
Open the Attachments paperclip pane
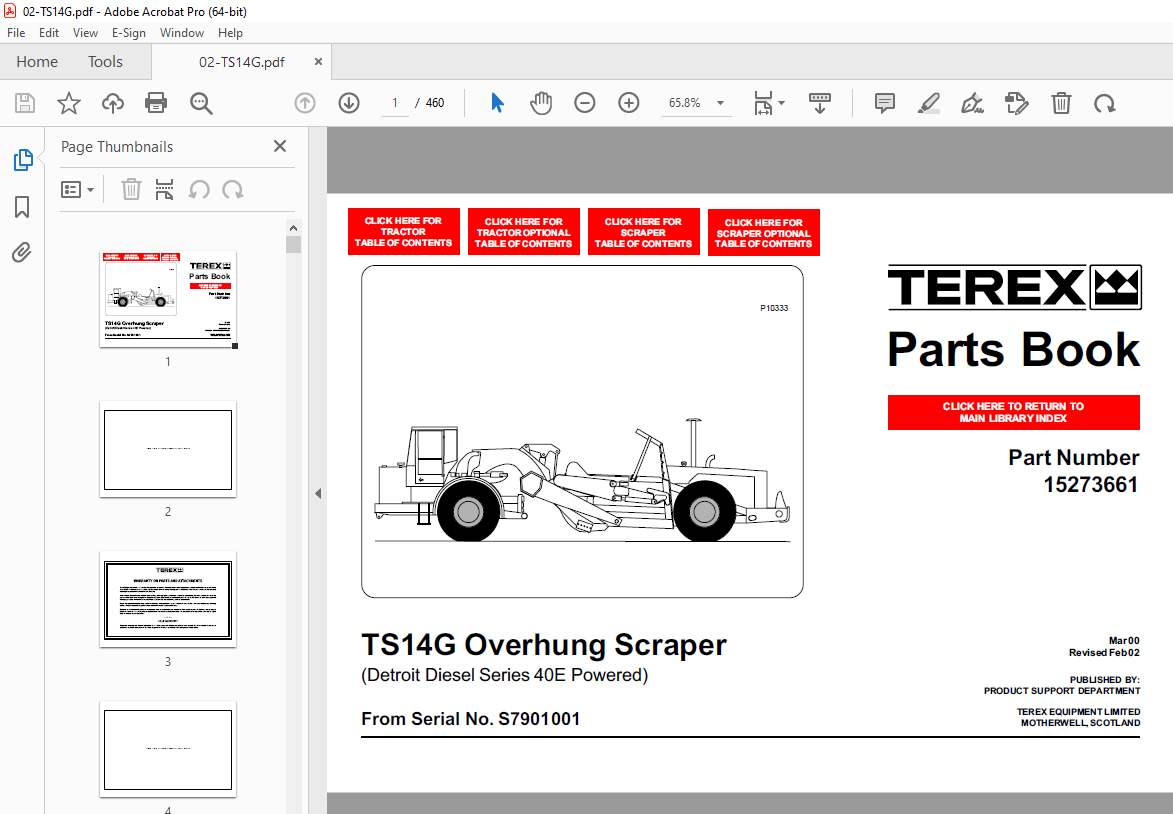pyautogui.click(x=22, y=253)
